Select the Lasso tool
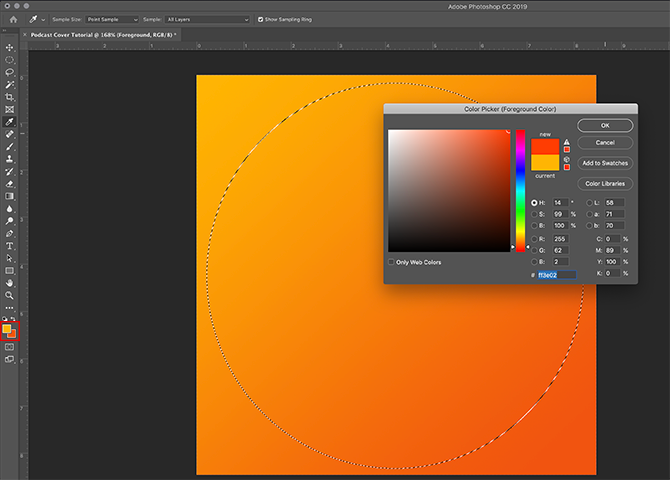 tap(10, 72)
